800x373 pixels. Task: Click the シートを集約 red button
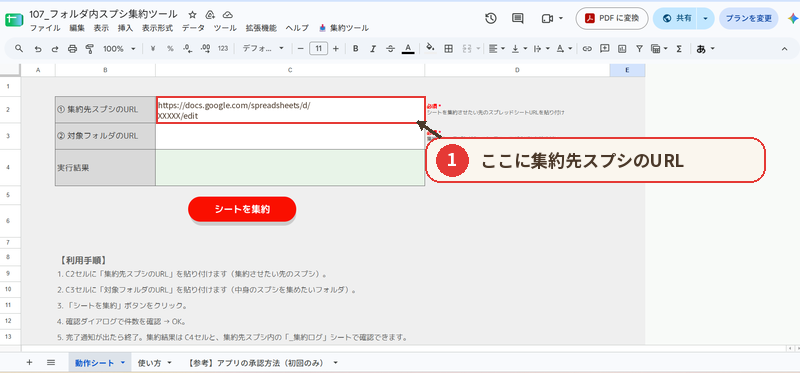242,209
